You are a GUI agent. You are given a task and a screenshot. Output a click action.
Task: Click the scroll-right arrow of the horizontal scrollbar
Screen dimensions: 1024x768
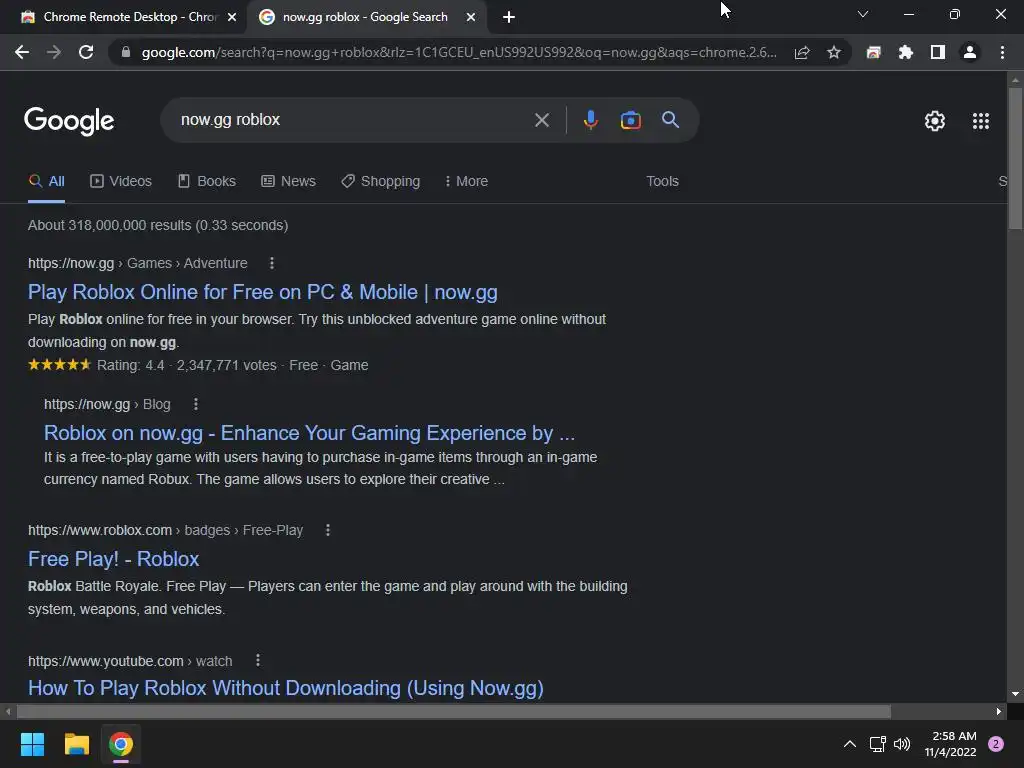999,711
